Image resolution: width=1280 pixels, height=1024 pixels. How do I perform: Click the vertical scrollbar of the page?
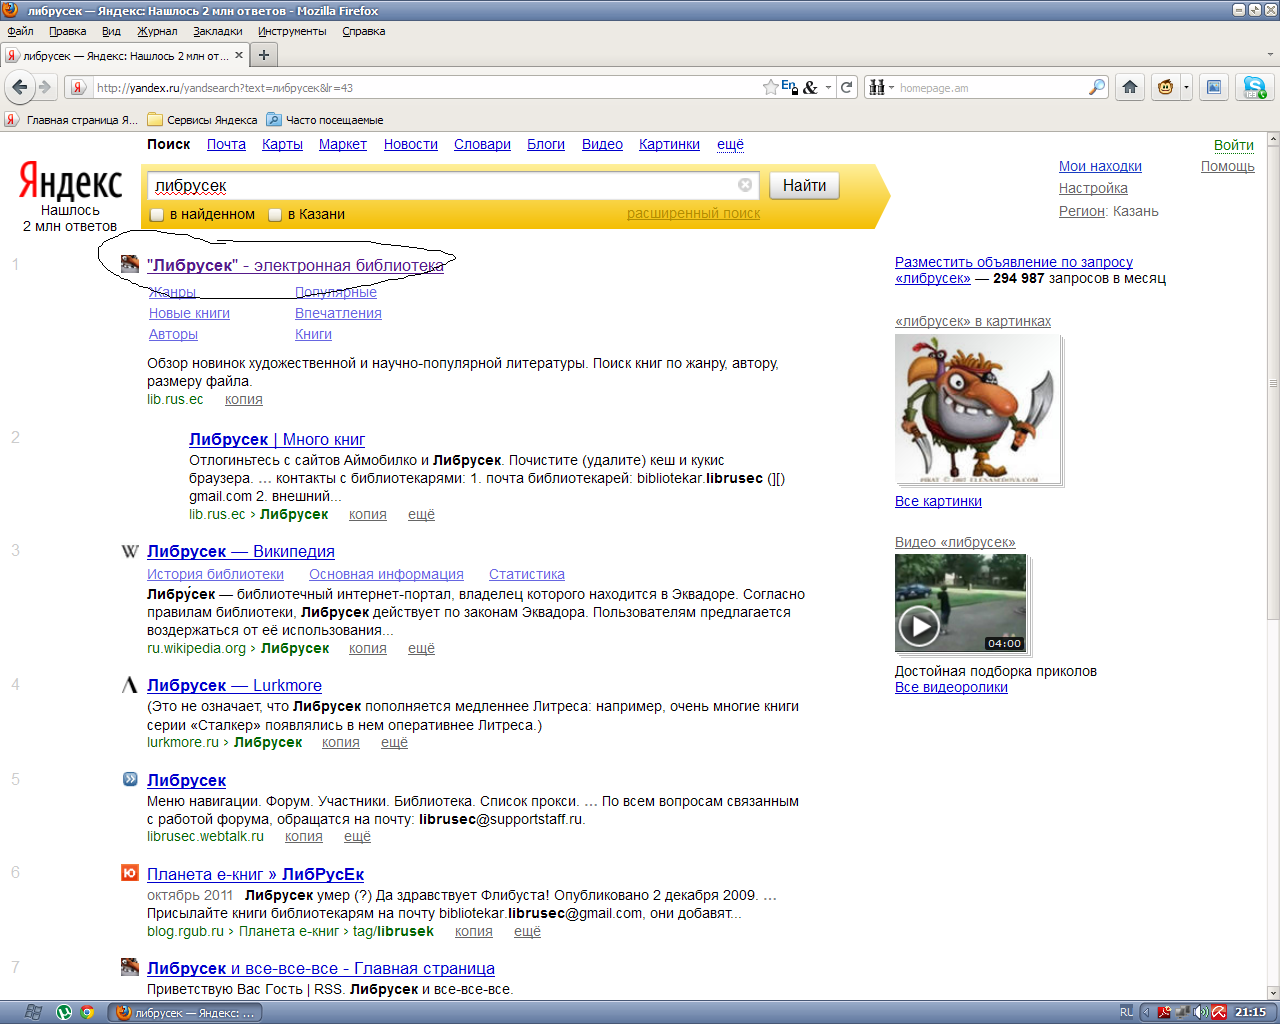[1273, 384]
